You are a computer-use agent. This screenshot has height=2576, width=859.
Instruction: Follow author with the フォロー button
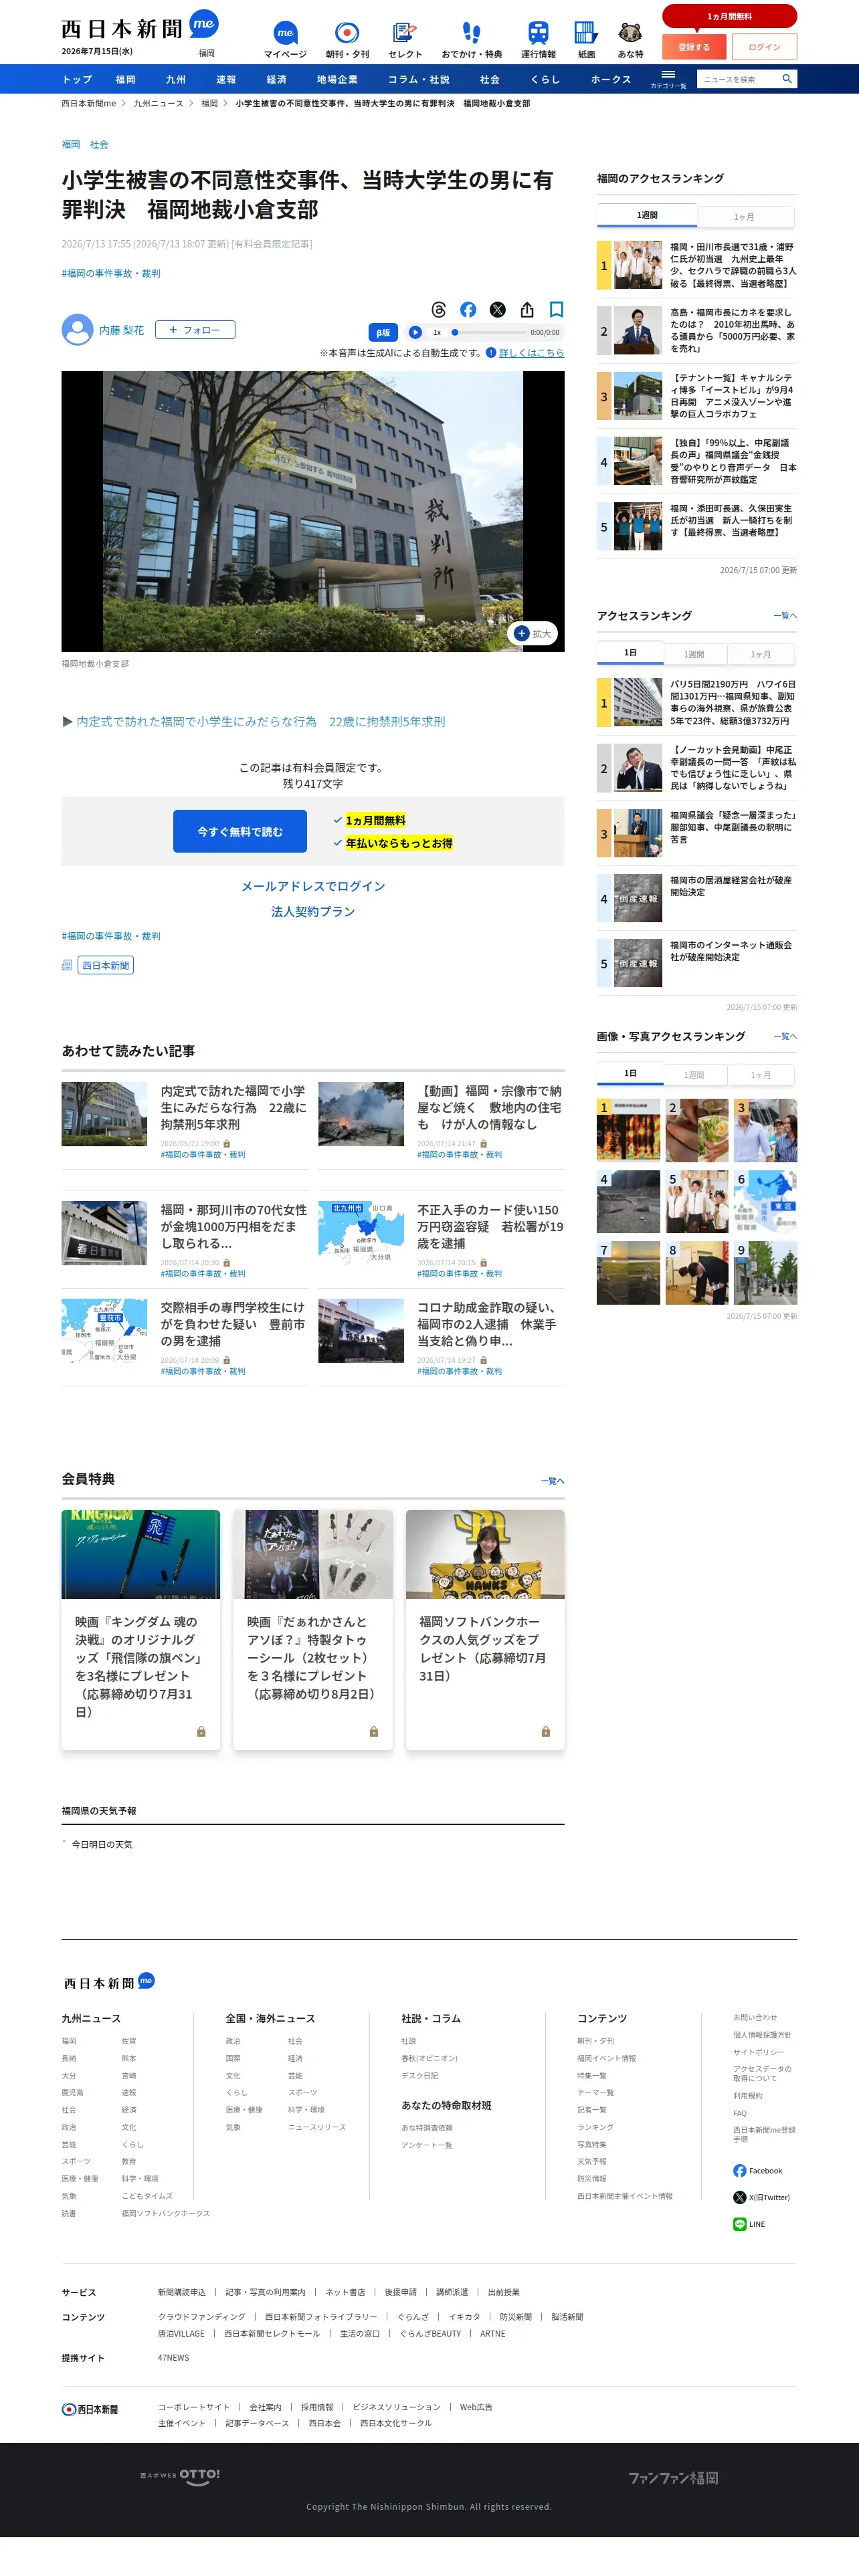(195, 330)
